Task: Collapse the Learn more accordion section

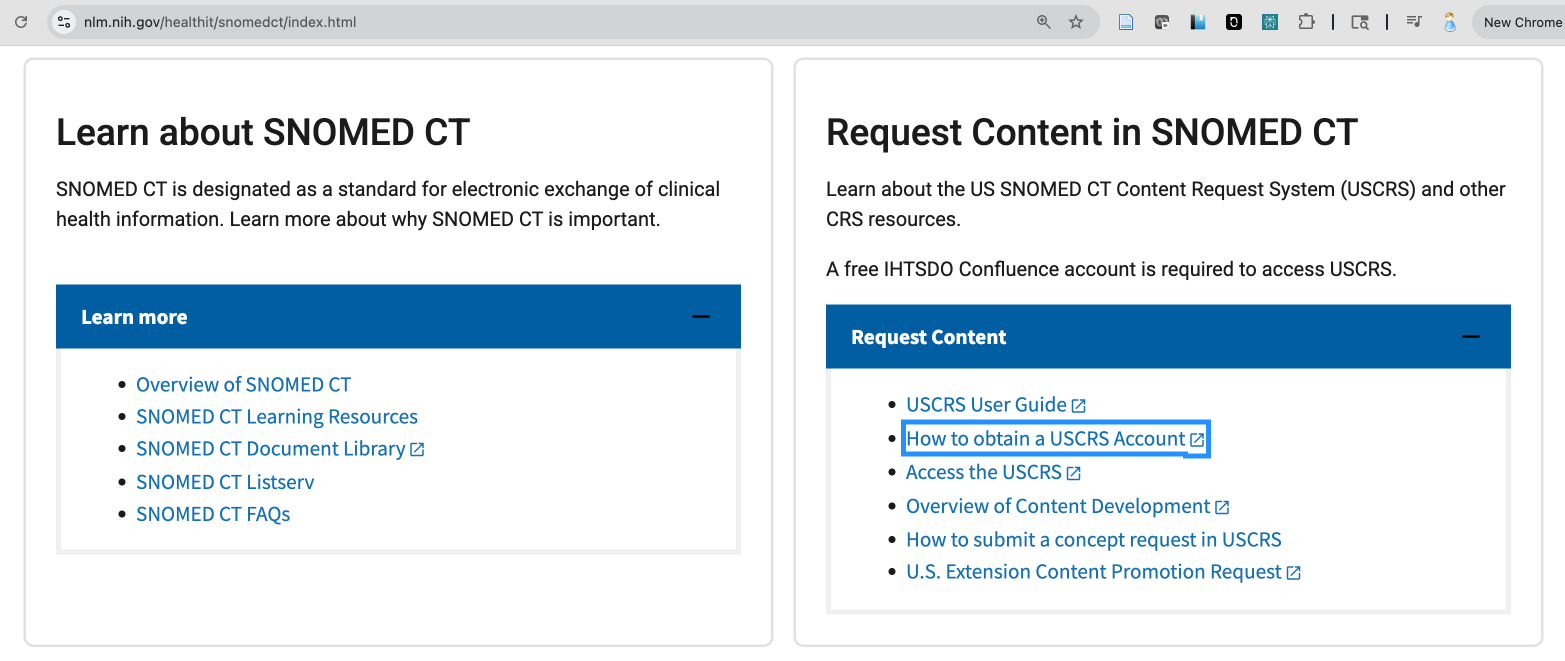Action: click(x=700, y=317)
